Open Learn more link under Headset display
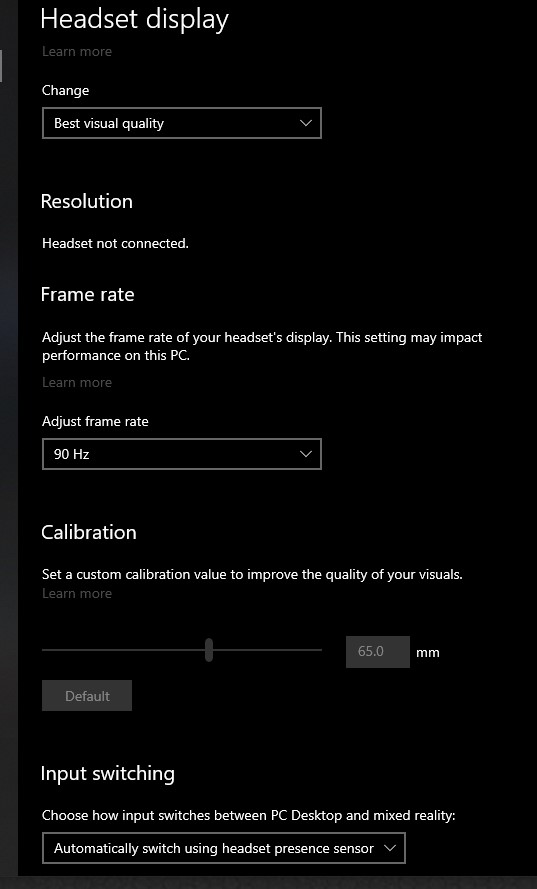The image size is (537, 889). tap(77, 52)
